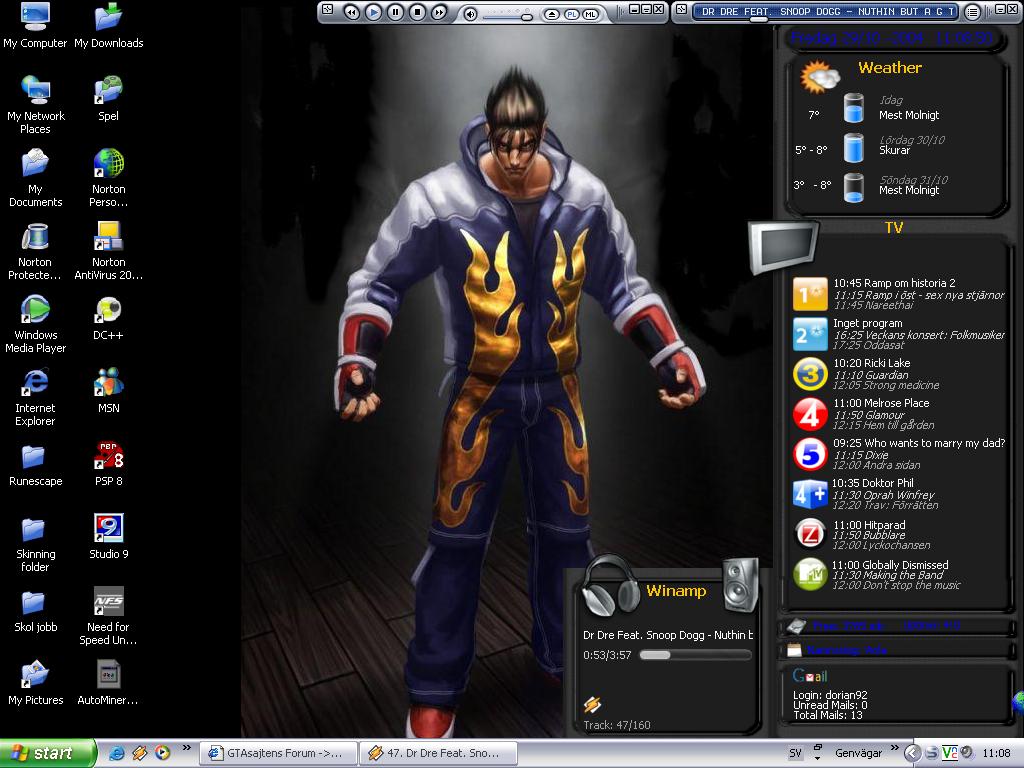Toggle the PL playlist button
Viewport: 1024px width, 768px height.
571,14
